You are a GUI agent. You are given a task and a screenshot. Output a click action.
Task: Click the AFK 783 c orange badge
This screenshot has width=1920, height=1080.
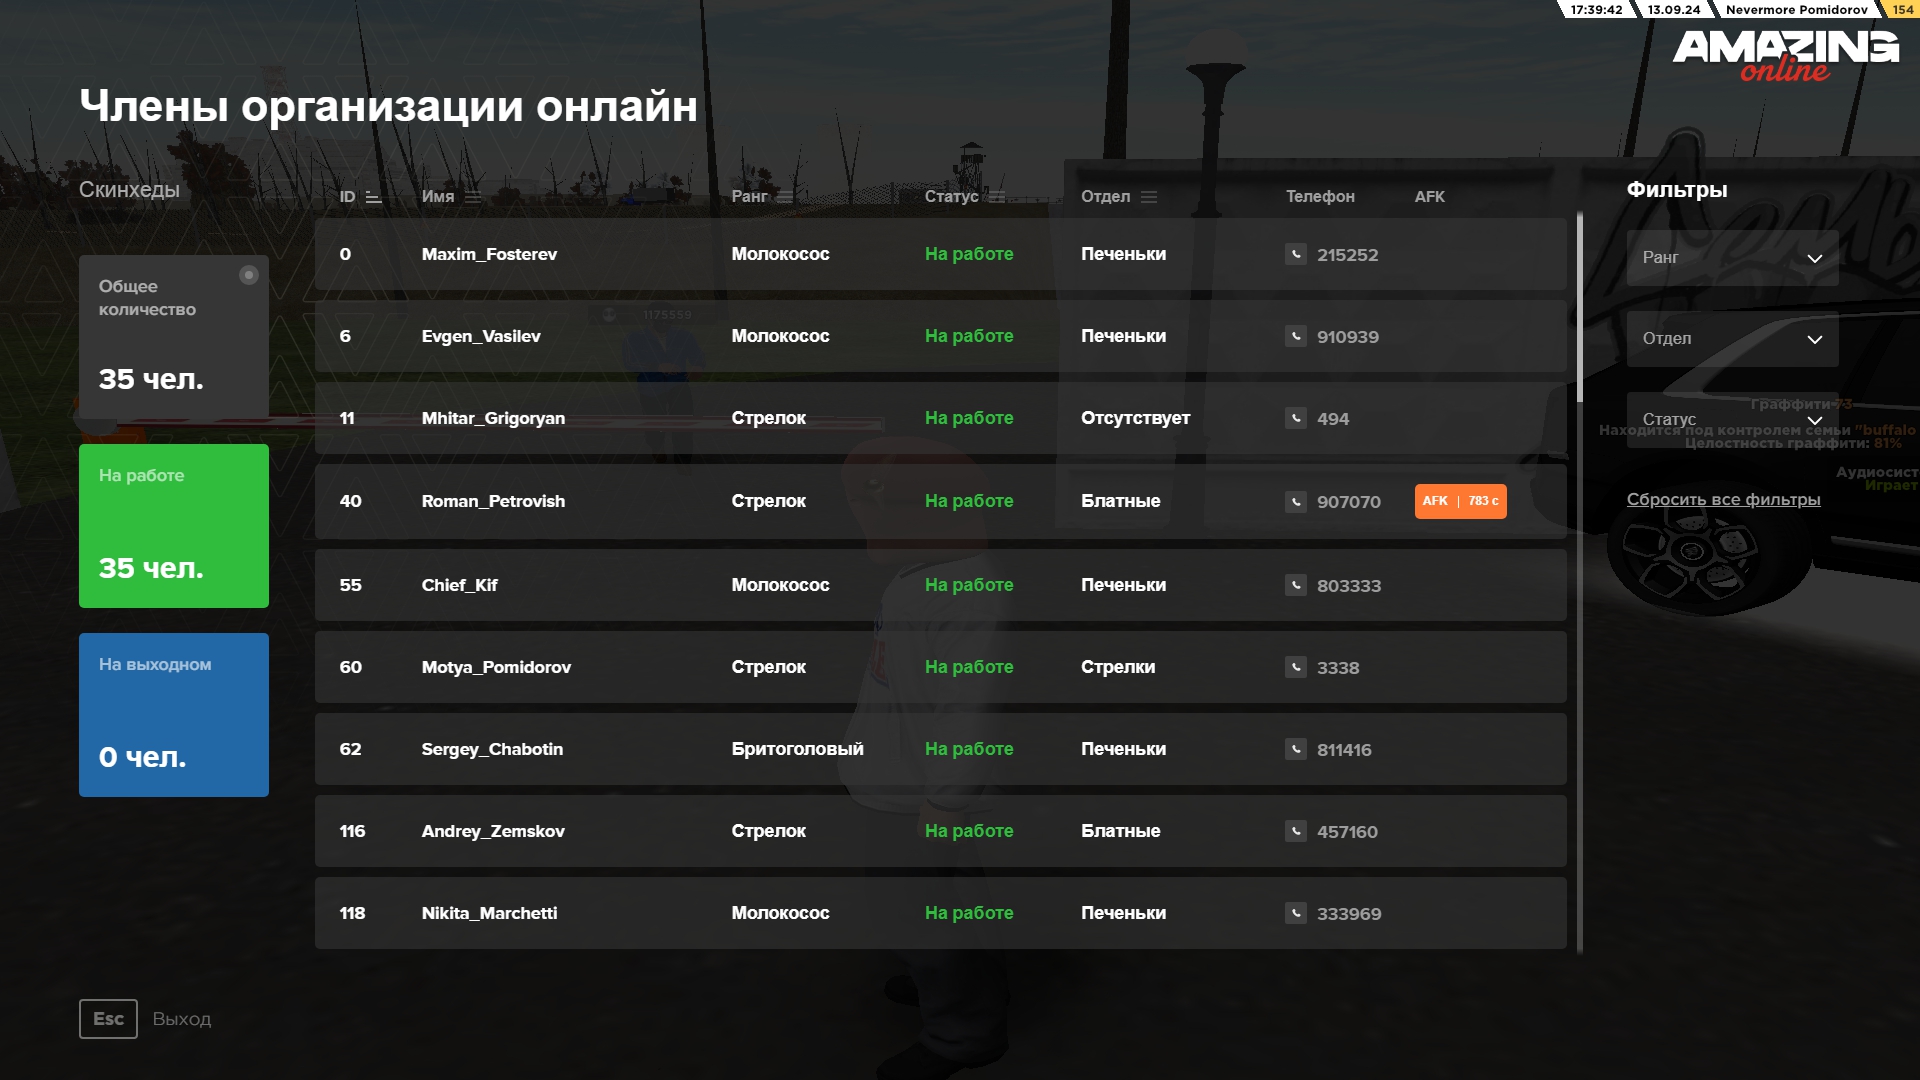1460,501
